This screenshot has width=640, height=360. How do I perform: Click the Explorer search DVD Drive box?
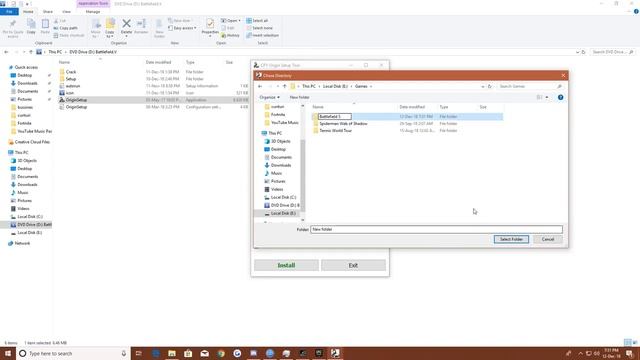point(613,52)
